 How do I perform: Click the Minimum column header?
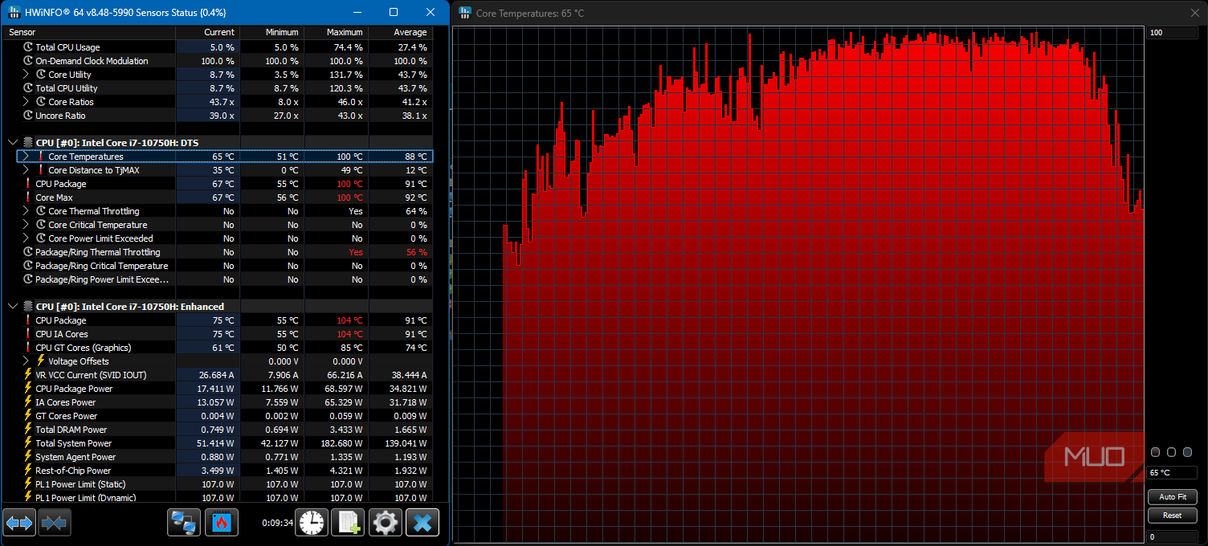pos(271,32)
